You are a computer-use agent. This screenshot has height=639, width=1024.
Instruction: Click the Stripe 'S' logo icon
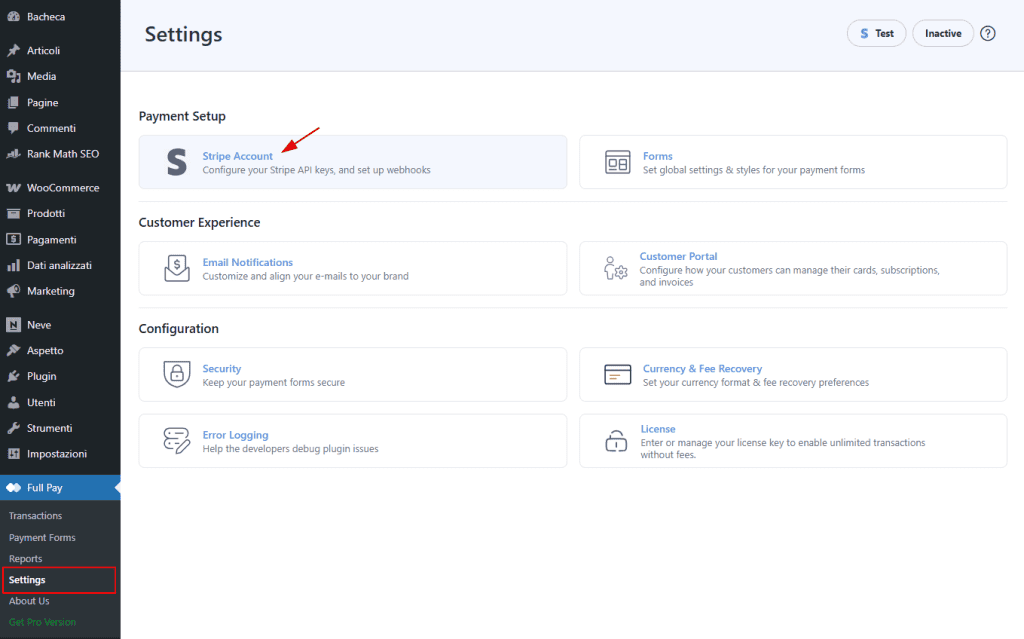(177, 162)
